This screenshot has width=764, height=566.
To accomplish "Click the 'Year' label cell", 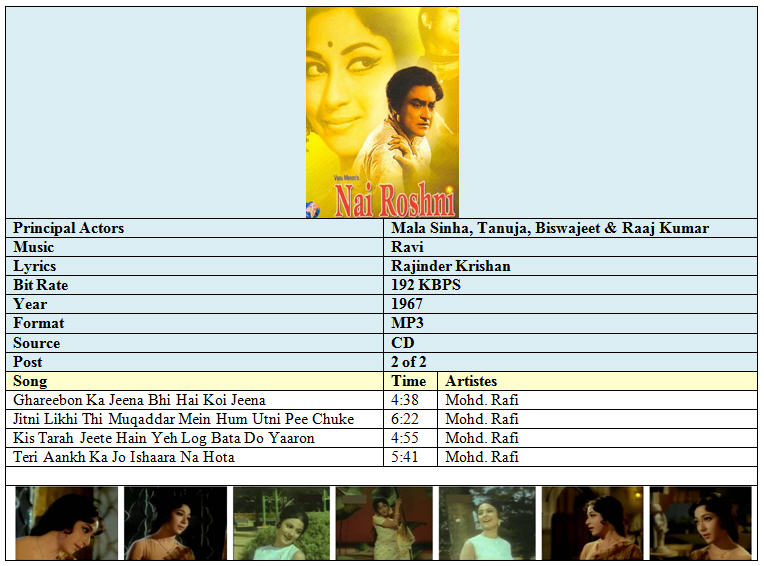I will click(x=195, y=304).
